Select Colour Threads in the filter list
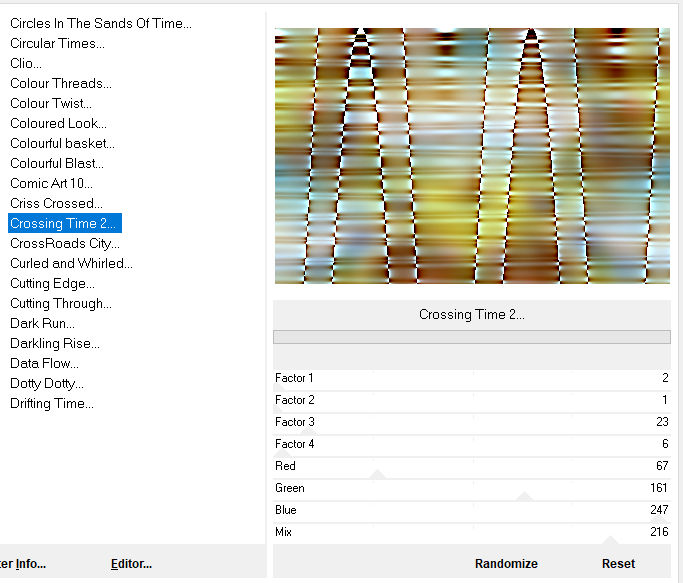The image size is (683, 583). pos(61,83)
